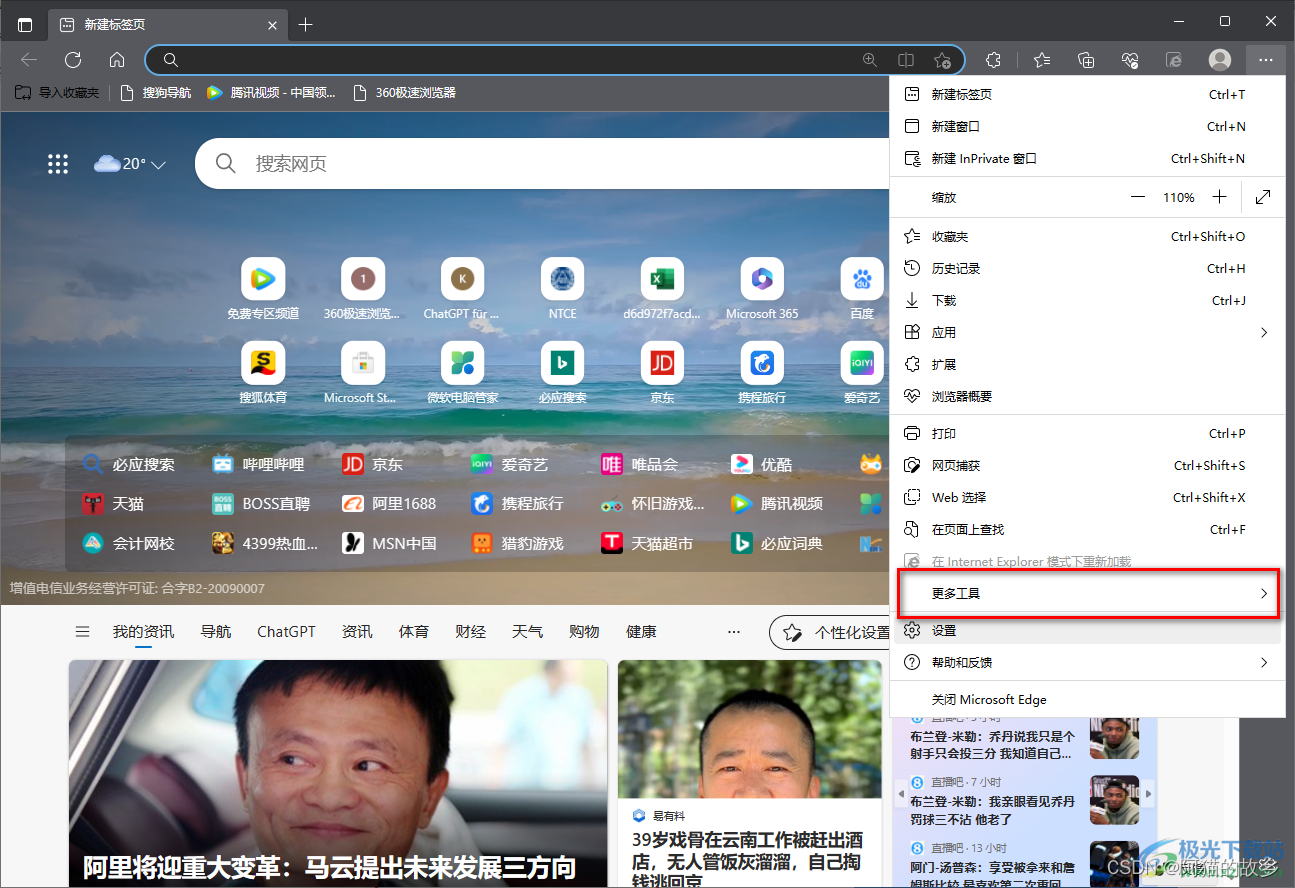This screenshot has height=888, width=1295.
Task: Select 新建 InPrivate 窗口 menu entry
Action: click(x=1087, y=158)
